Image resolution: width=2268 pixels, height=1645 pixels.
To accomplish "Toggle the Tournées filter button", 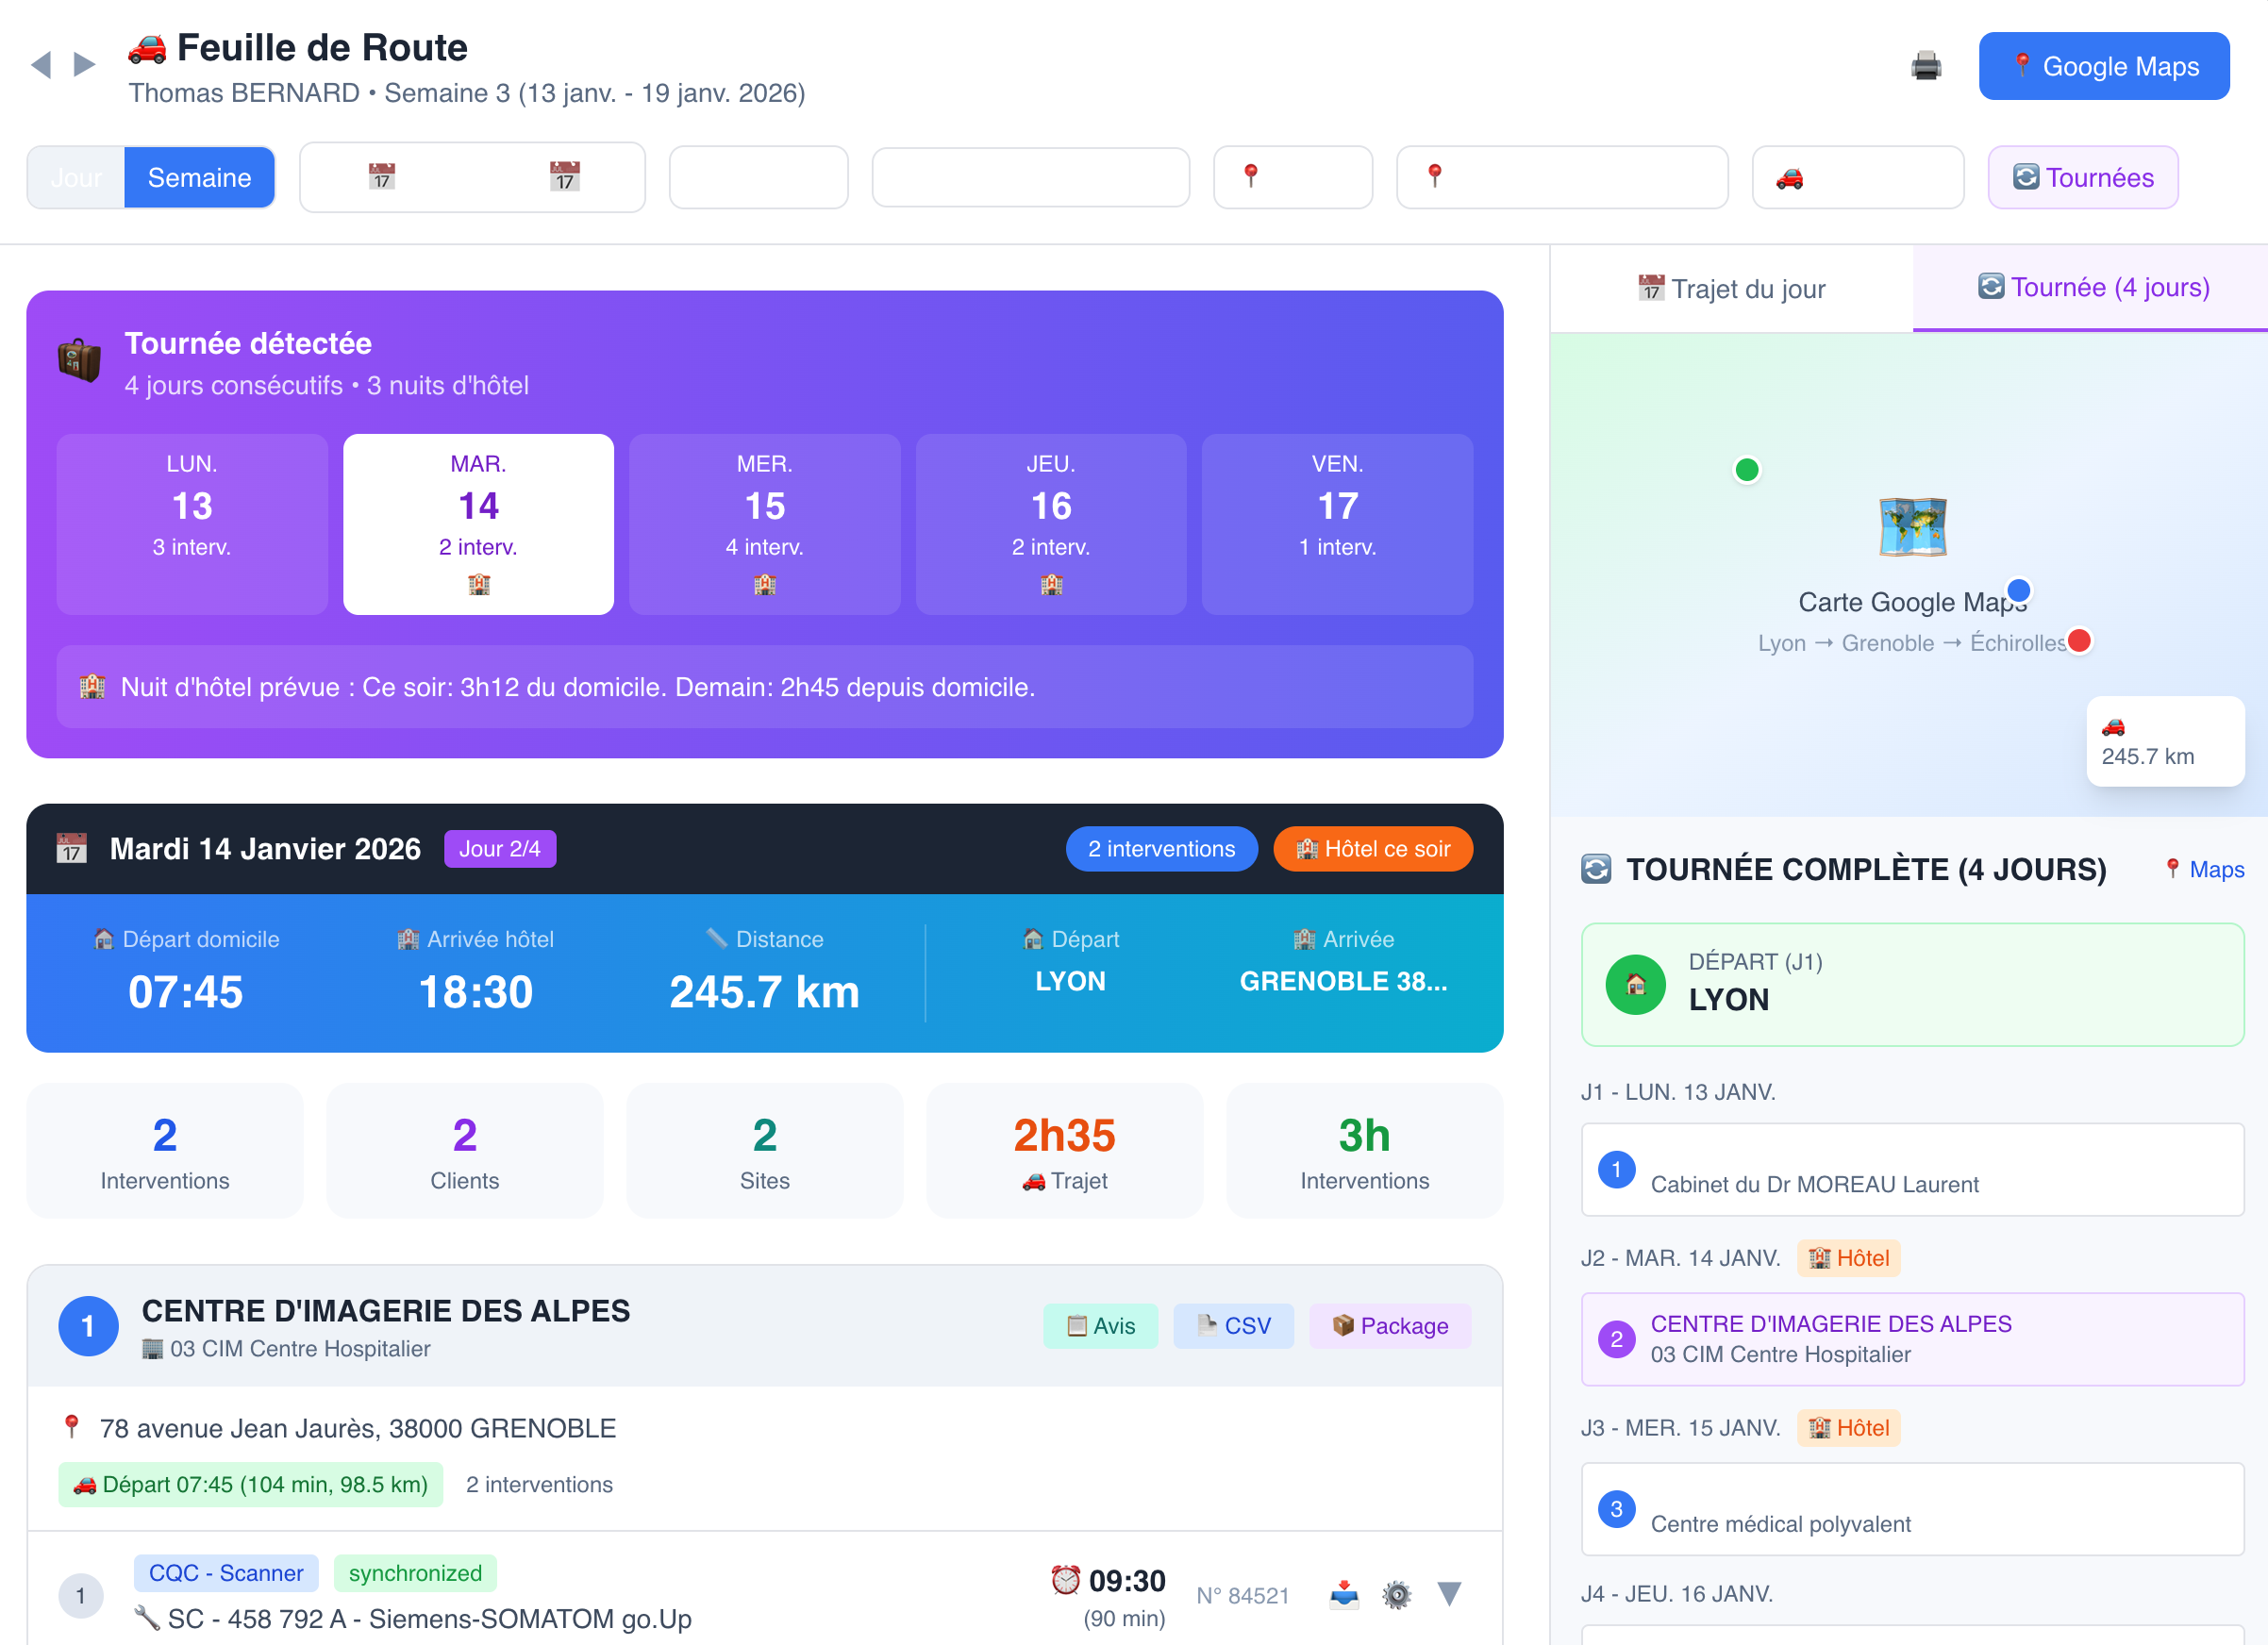I will [2082, 178].
